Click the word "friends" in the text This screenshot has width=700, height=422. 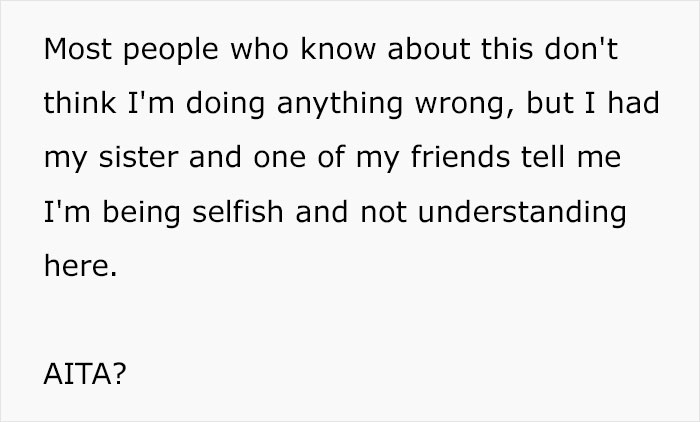tap(460, 157)
